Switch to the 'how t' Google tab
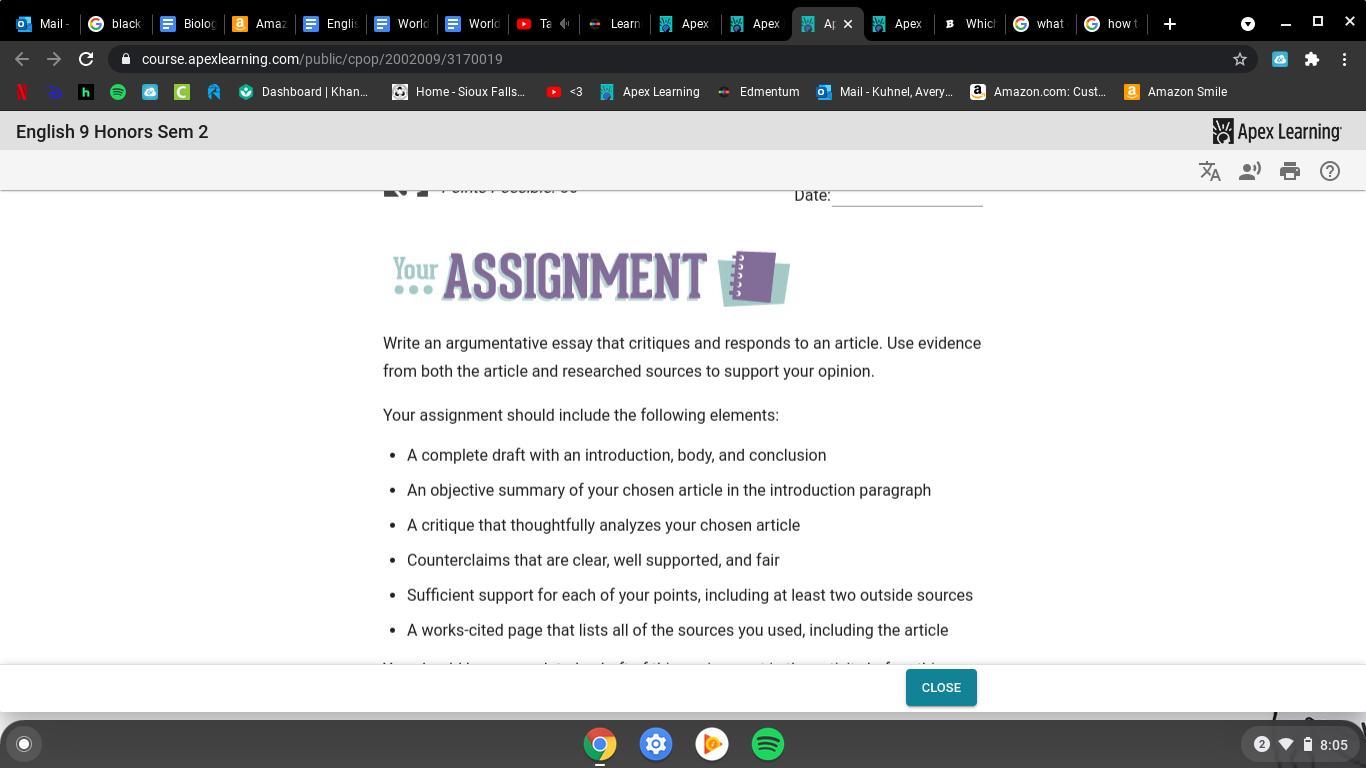1366x768 pixels. tap(1112, 24)
